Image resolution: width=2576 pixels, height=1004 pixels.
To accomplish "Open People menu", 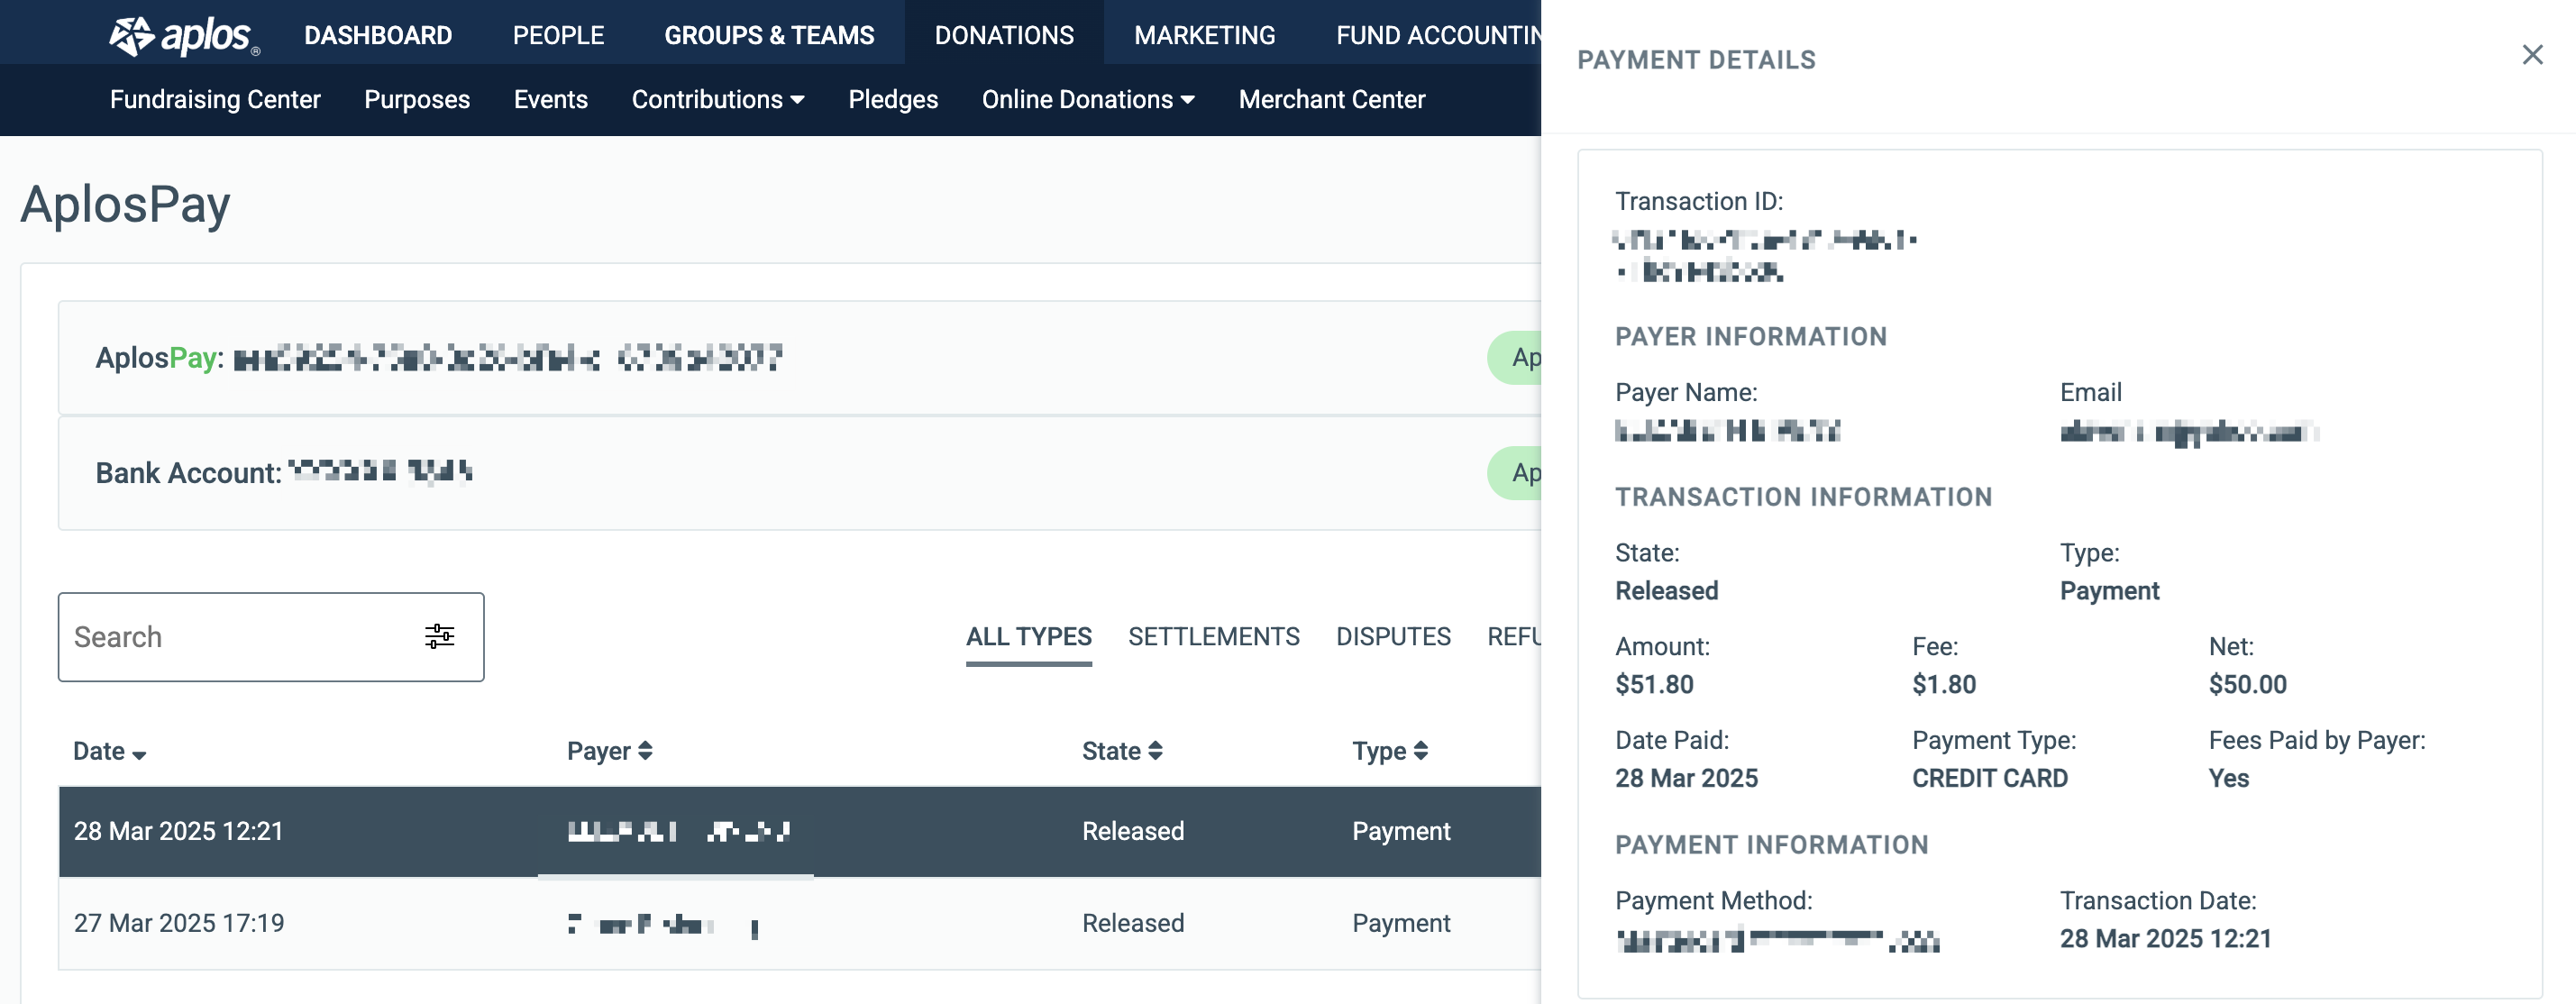I will tap(558, 35).
